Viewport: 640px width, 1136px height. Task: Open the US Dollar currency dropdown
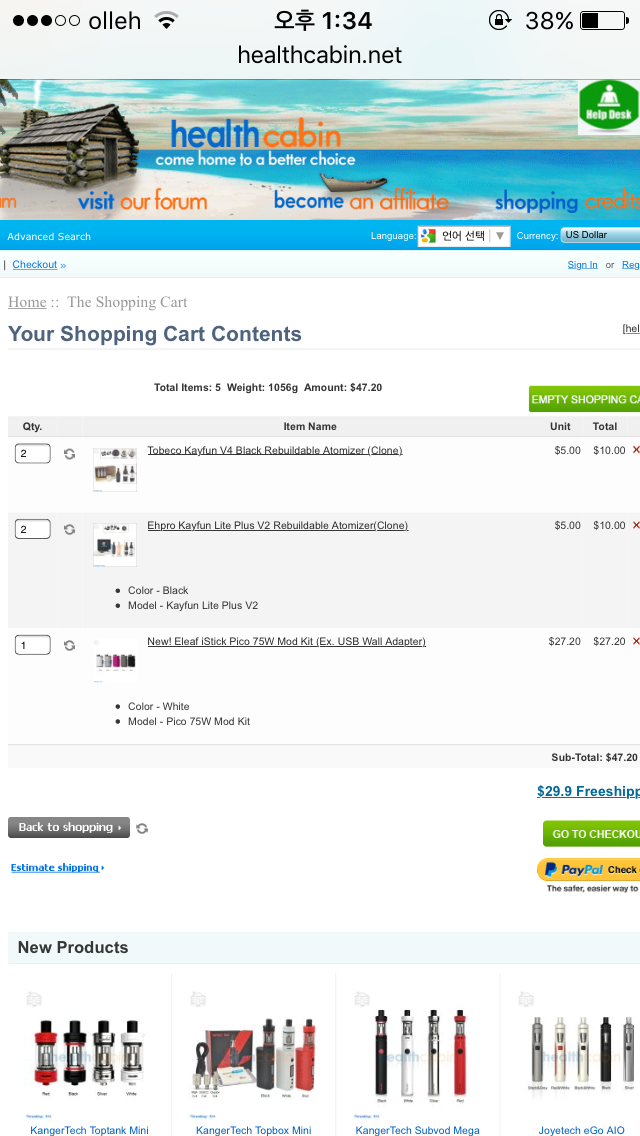pos(599,235)
